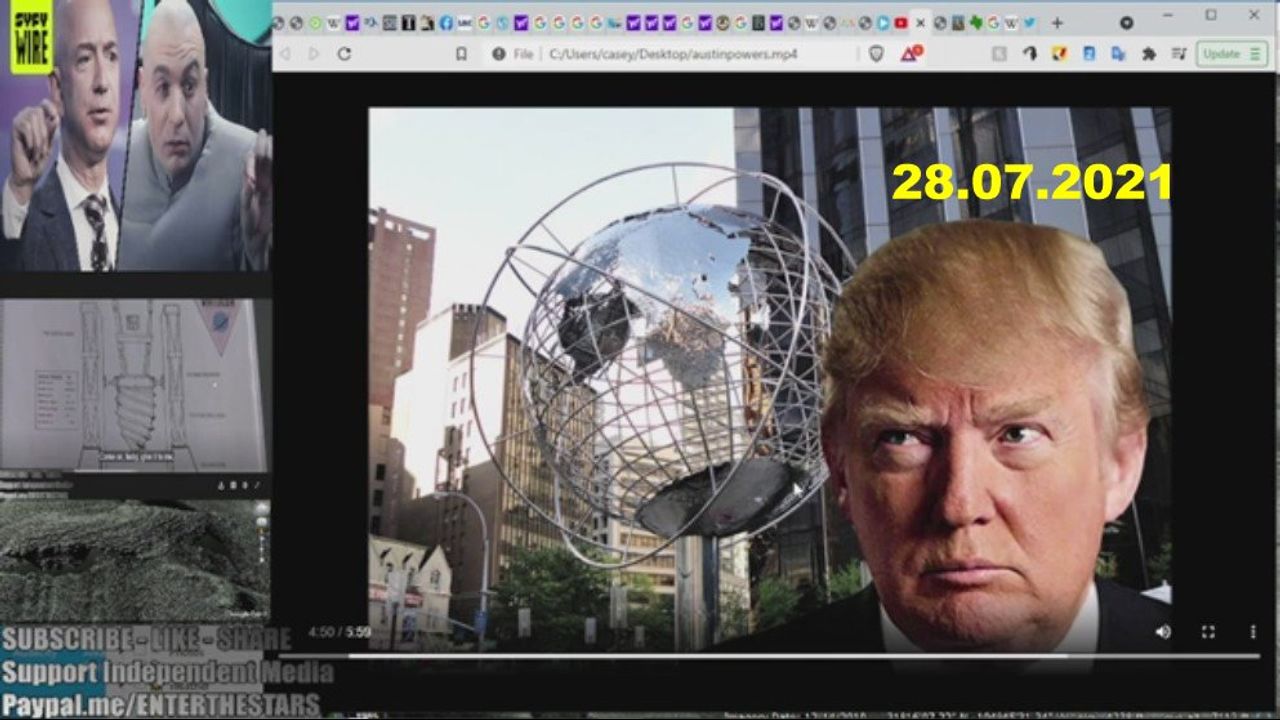Open the Extensions puzzle piece icon
This screenshot has height=720, width=1280.
click(x=1149, y=54)
